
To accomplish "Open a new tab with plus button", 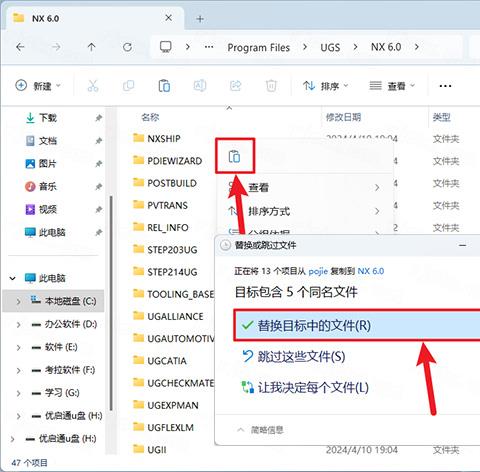I will point(200,19).
